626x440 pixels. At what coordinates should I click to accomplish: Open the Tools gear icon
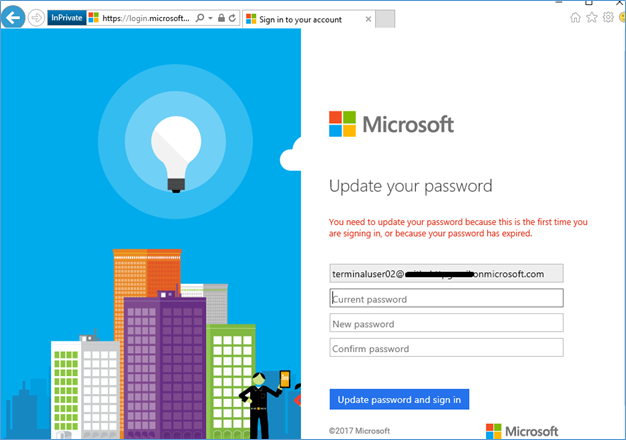[x=608, y=17]
